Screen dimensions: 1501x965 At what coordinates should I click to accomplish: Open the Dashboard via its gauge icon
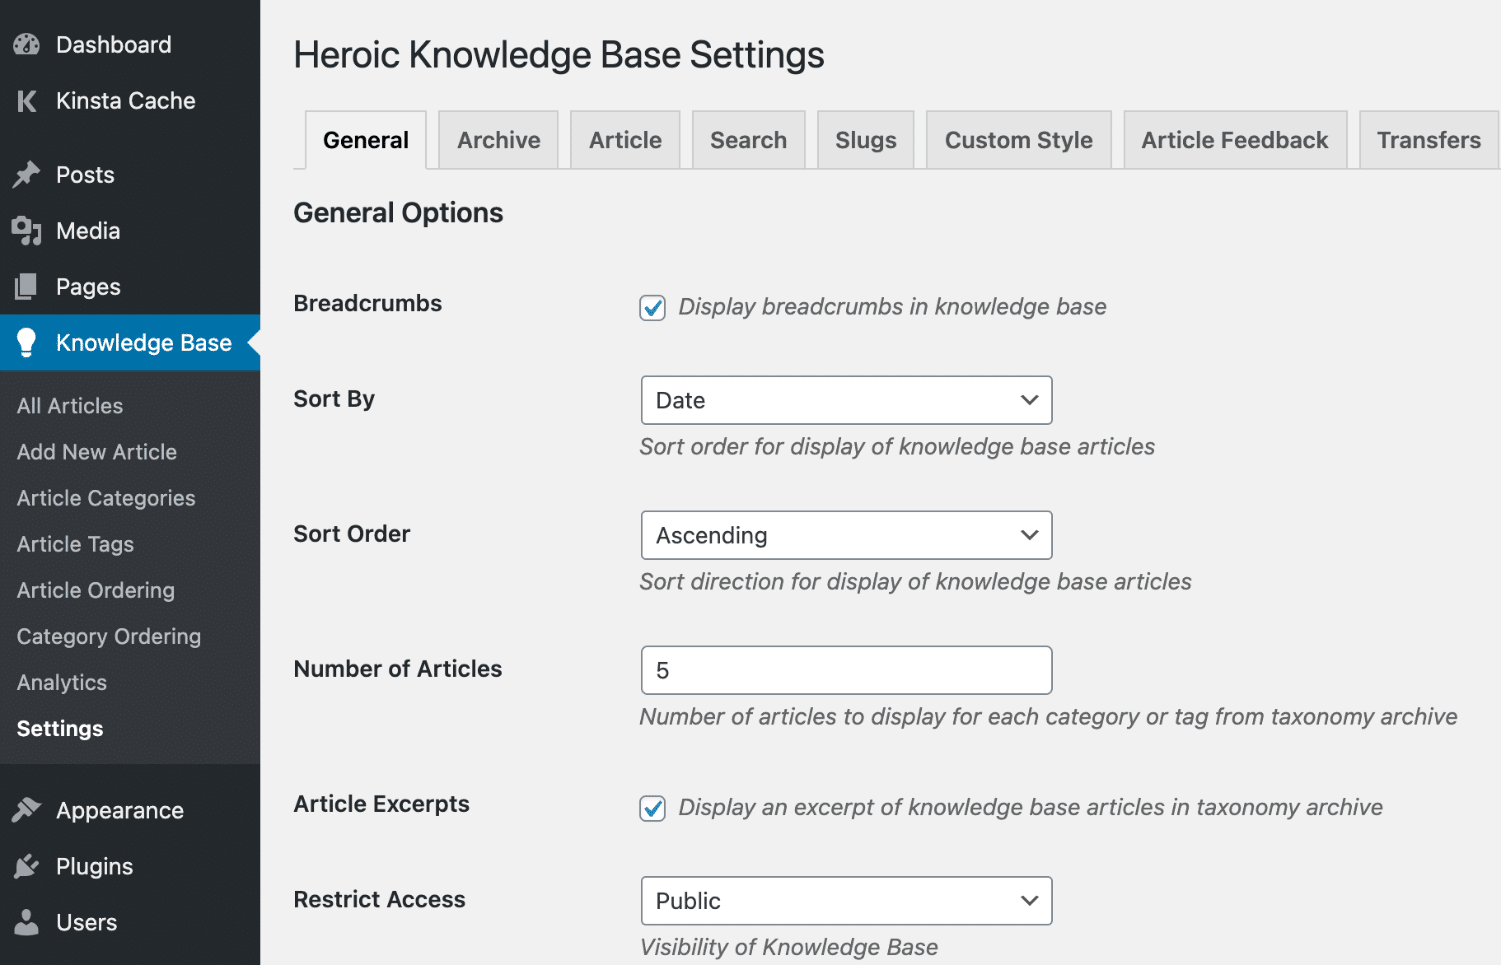point(25,44)
